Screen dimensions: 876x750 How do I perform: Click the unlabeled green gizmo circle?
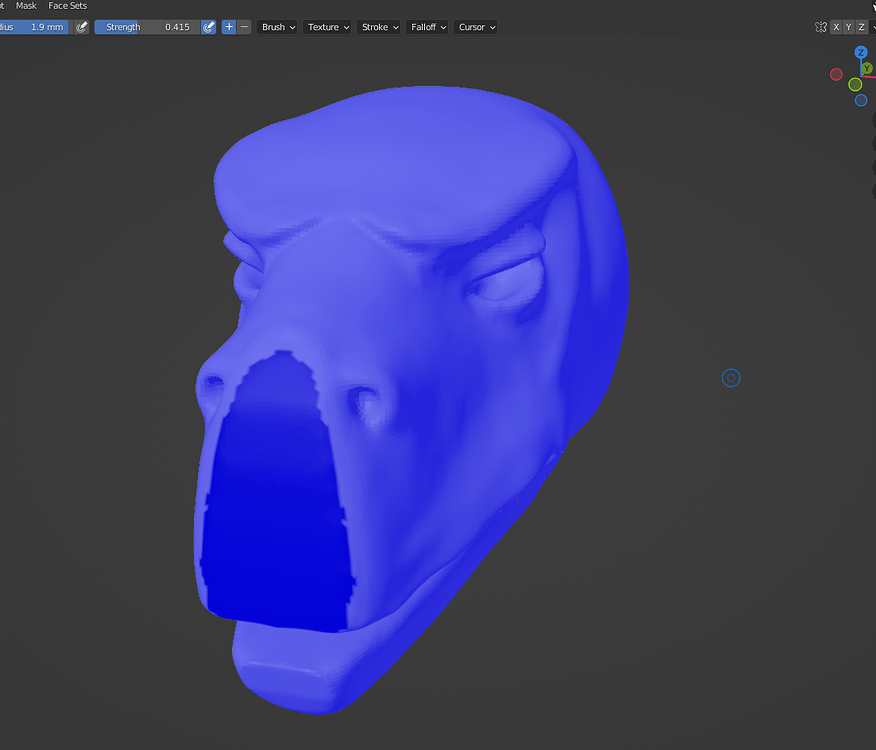pyautogui.click(x=855, y=84)
